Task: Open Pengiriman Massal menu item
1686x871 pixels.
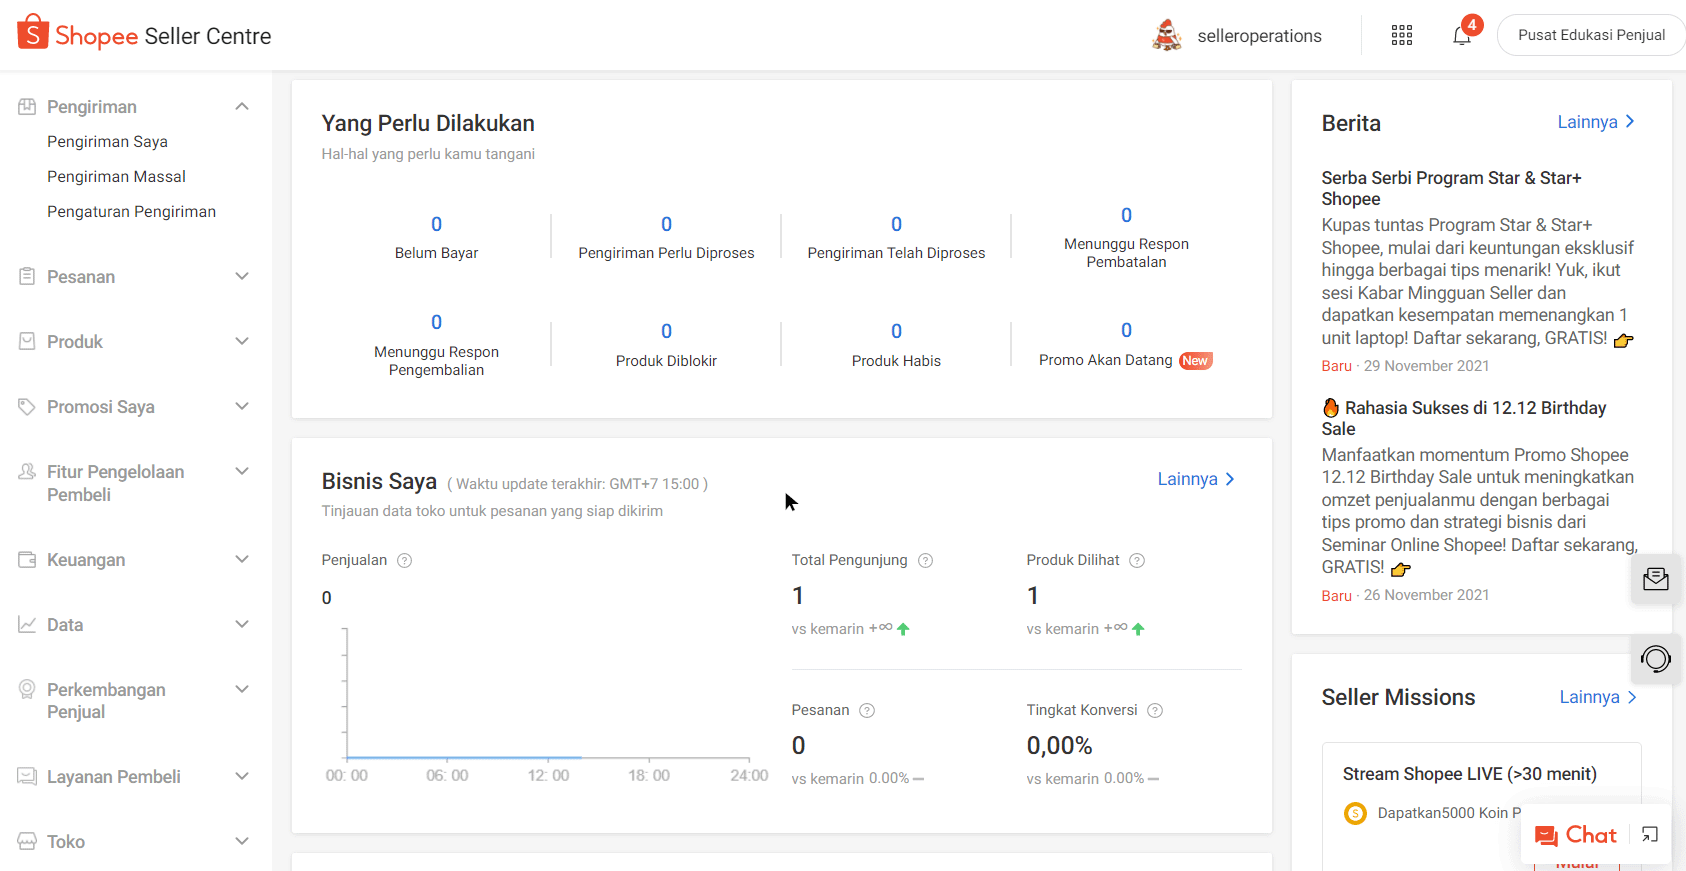Action: [x=116, y=177]
